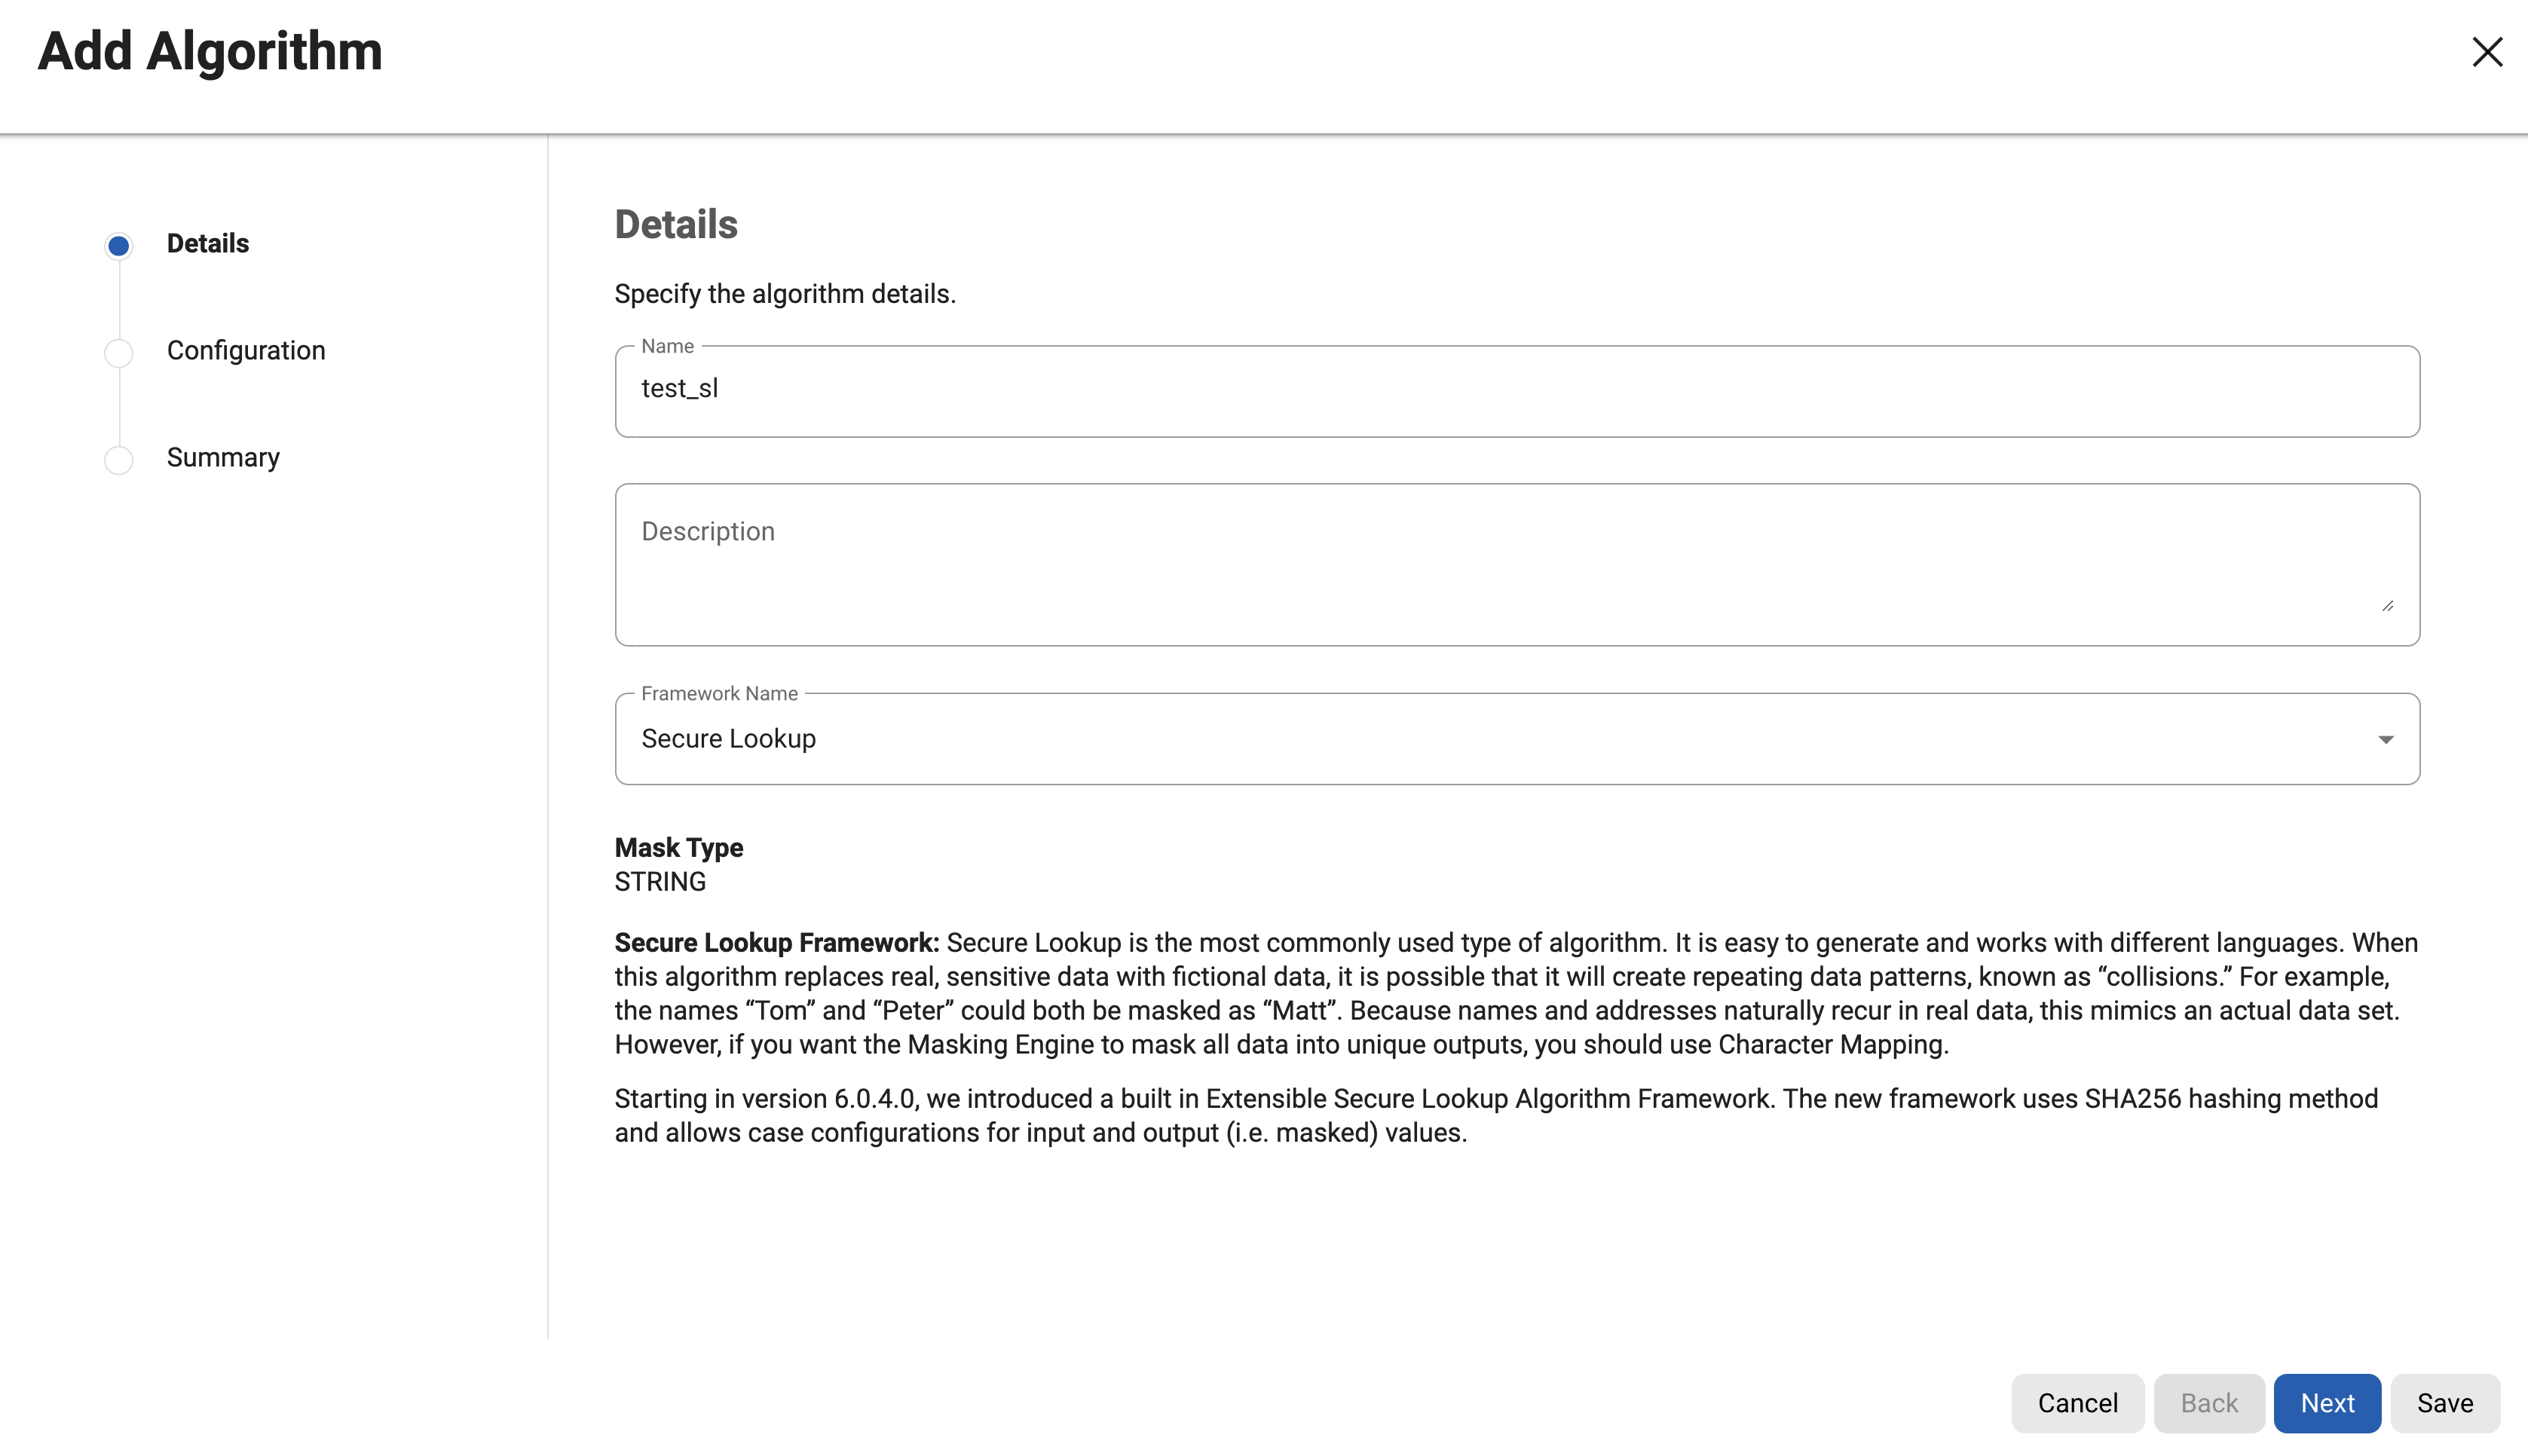Screen dimensions: 2528x1456
Task: Click the bold 'Secure Lookup Framework:' text
Action: pyautogui.click(x=776, y=943)
